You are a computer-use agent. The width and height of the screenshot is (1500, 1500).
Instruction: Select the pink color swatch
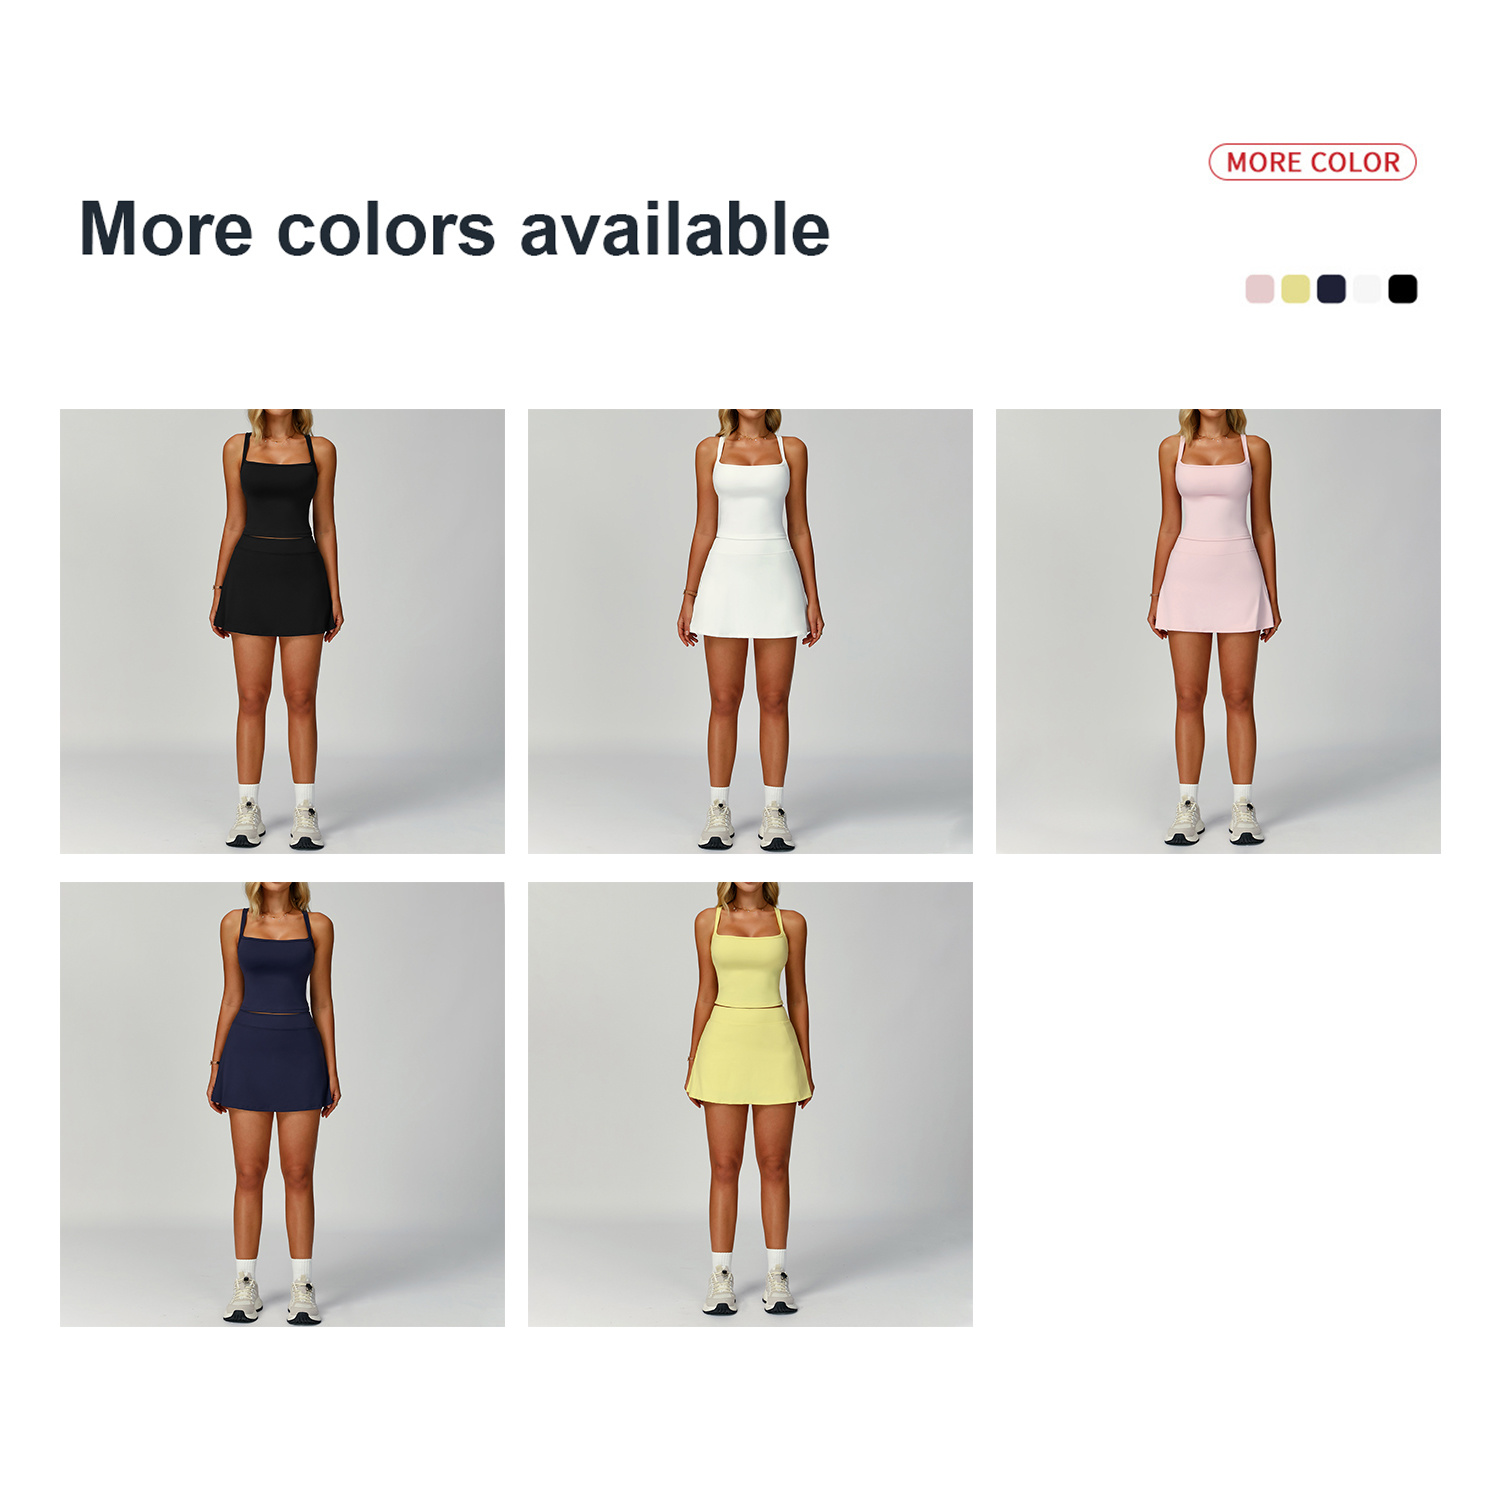click(1259, 289)
